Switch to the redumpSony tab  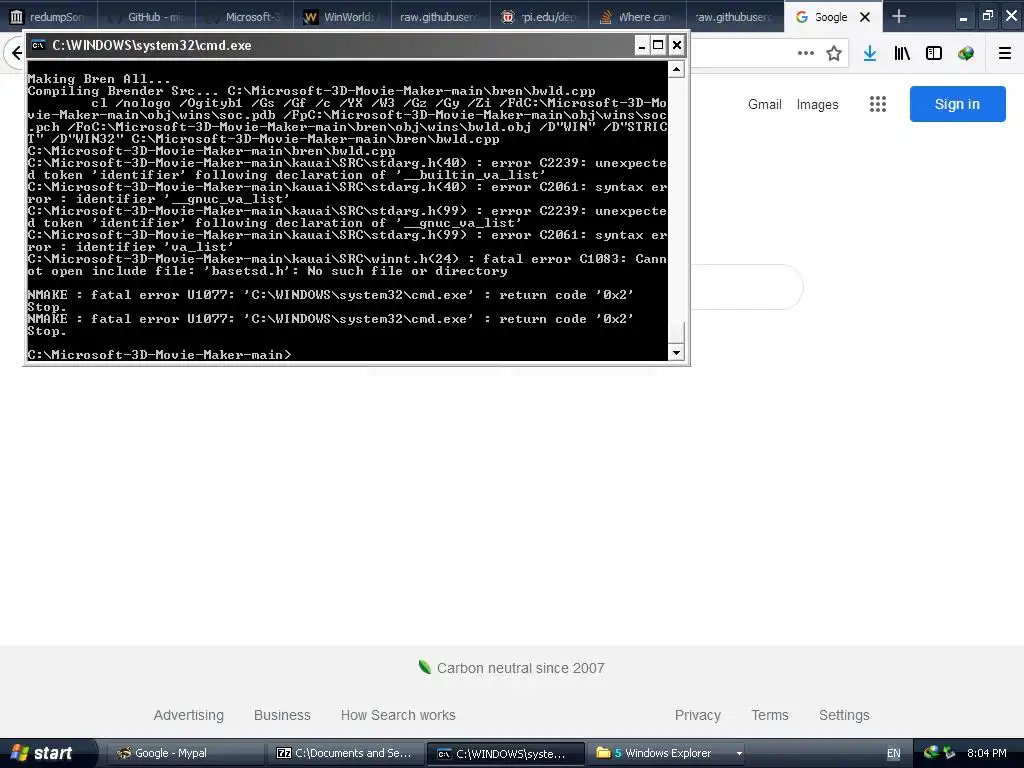(48, 17)
